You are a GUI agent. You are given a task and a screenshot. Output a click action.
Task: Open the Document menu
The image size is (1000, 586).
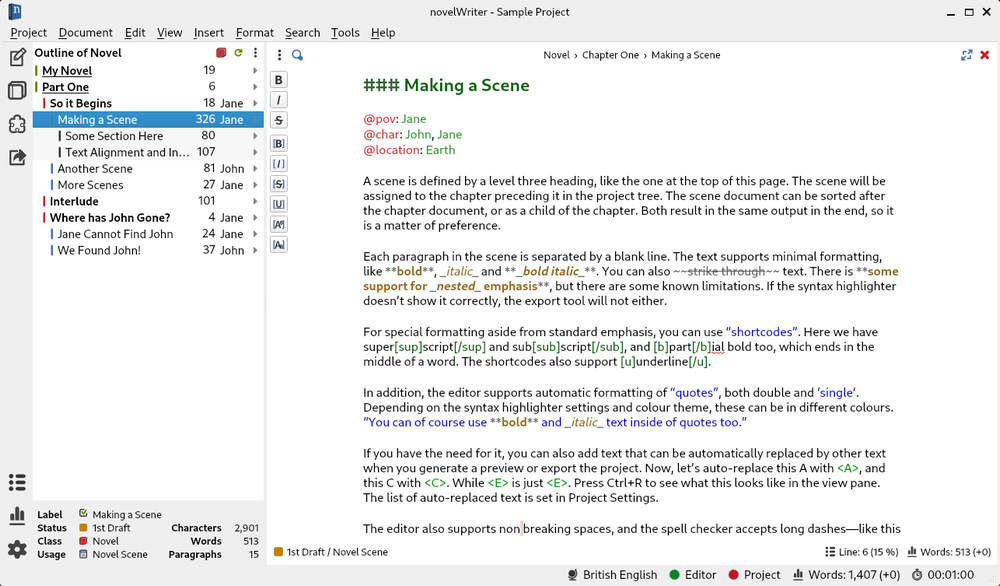pos(85,33)
